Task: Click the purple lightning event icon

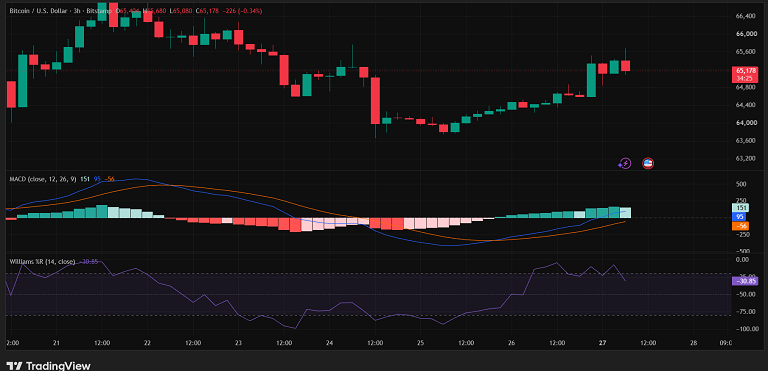Action: pos(625,164)
